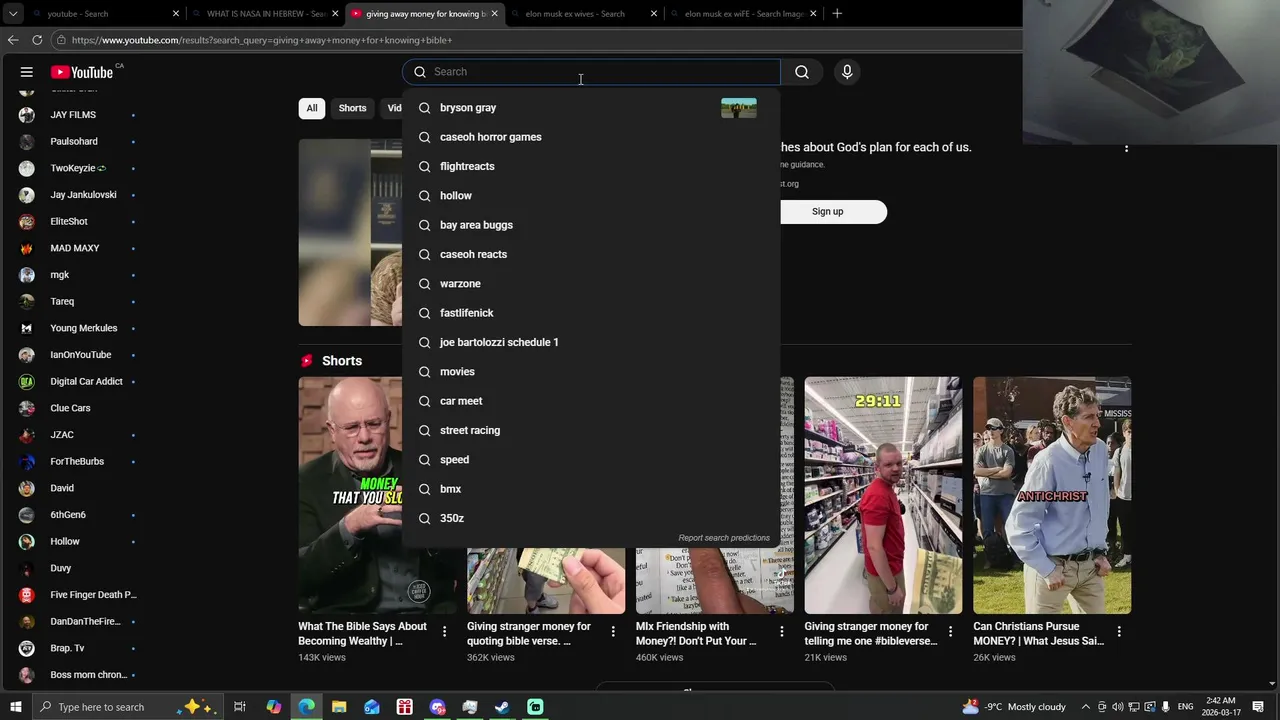Image resolution: width=1280 pixels, height=720 pixels.
Task: Open File Explorer from taskbar
Action: coord(339,707)
